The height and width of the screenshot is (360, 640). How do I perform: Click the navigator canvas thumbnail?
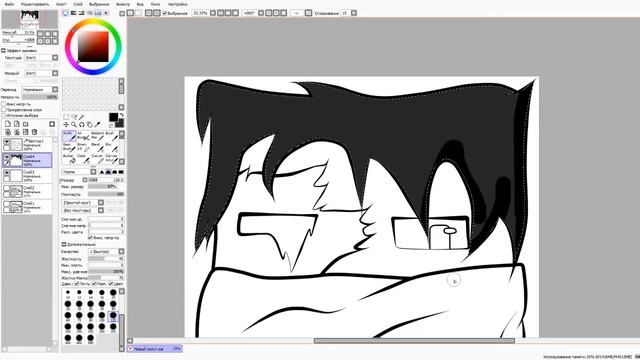click(x=29, y=19)
